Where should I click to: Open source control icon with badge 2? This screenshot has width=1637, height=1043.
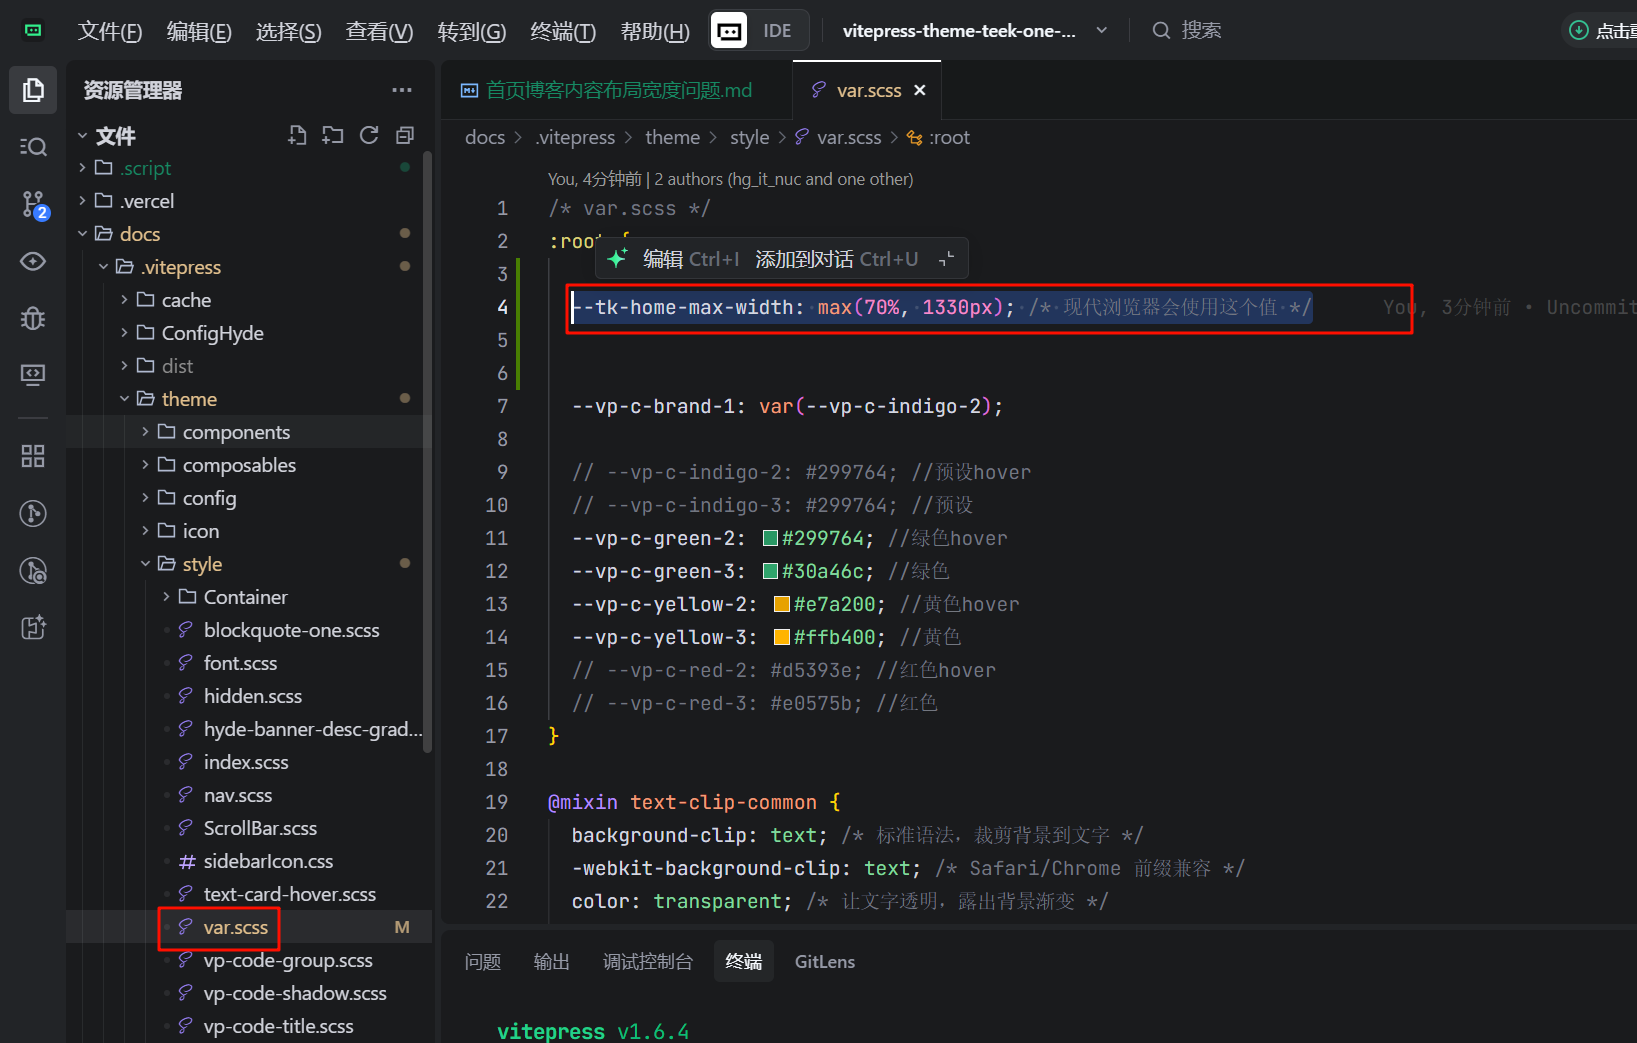click(x=33, y=205)
